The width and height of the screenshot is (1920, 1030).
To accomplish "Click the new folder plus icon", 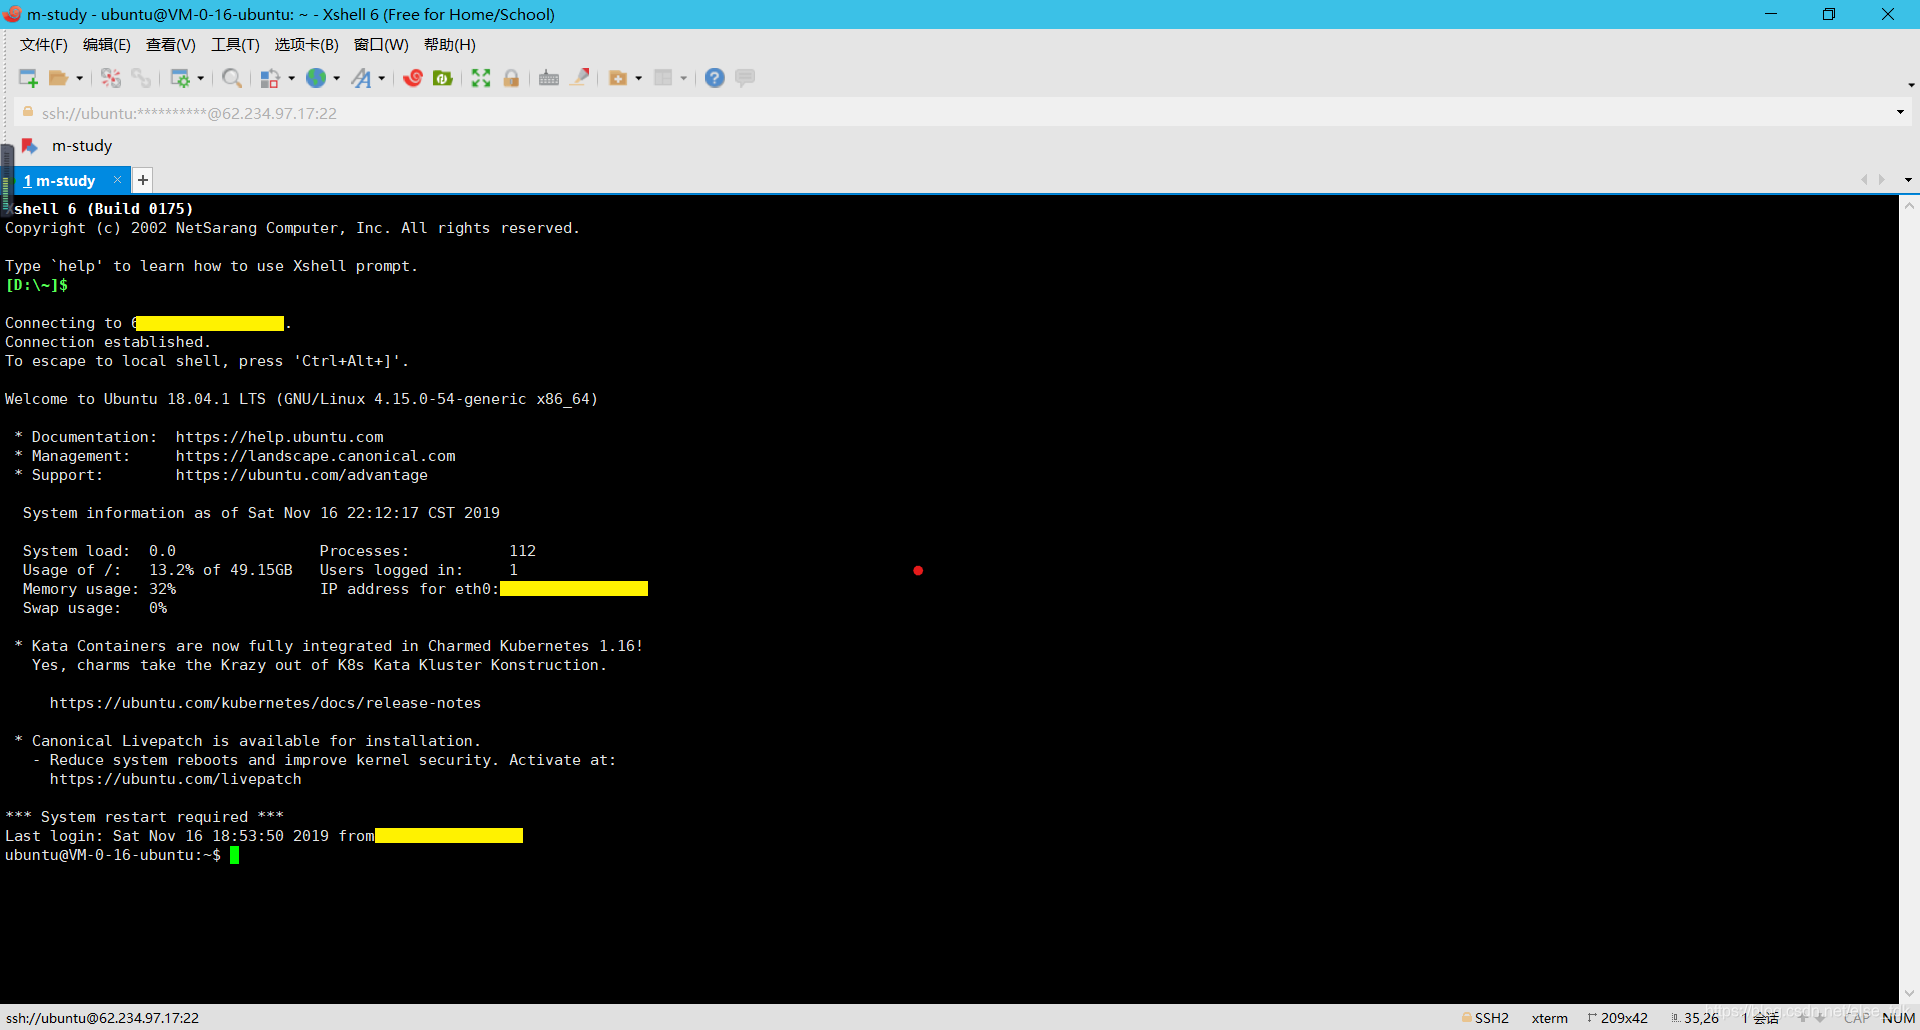I will 618,78.
